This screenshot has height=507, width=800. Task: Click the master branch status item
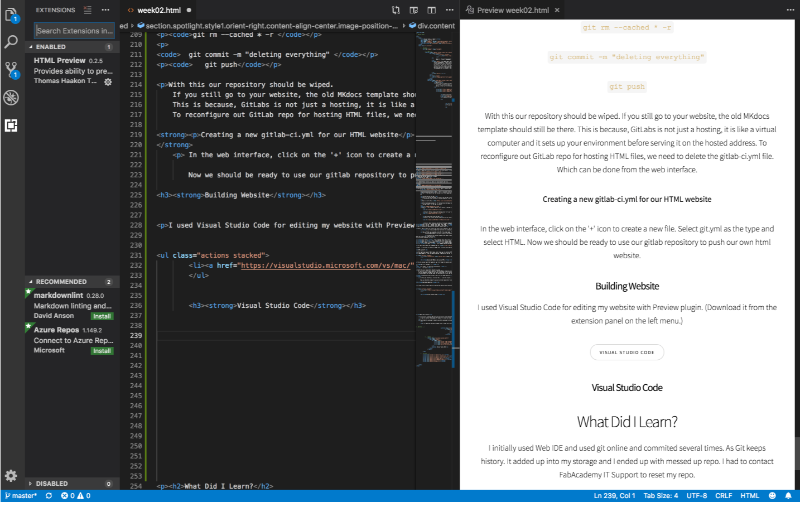click(21, 496)
